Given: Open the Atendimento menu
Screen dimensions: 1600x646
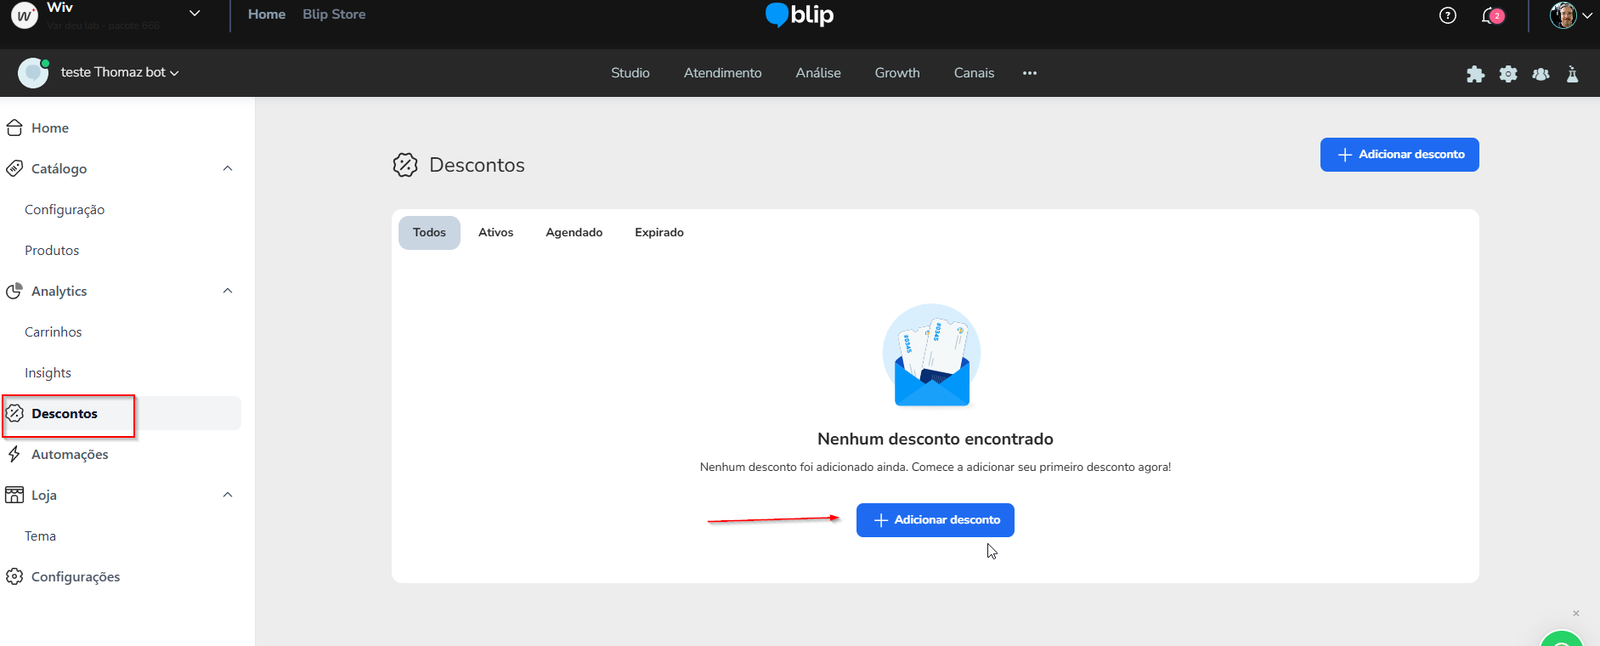Looking at the screenshot, I should [x=722, y=73].
